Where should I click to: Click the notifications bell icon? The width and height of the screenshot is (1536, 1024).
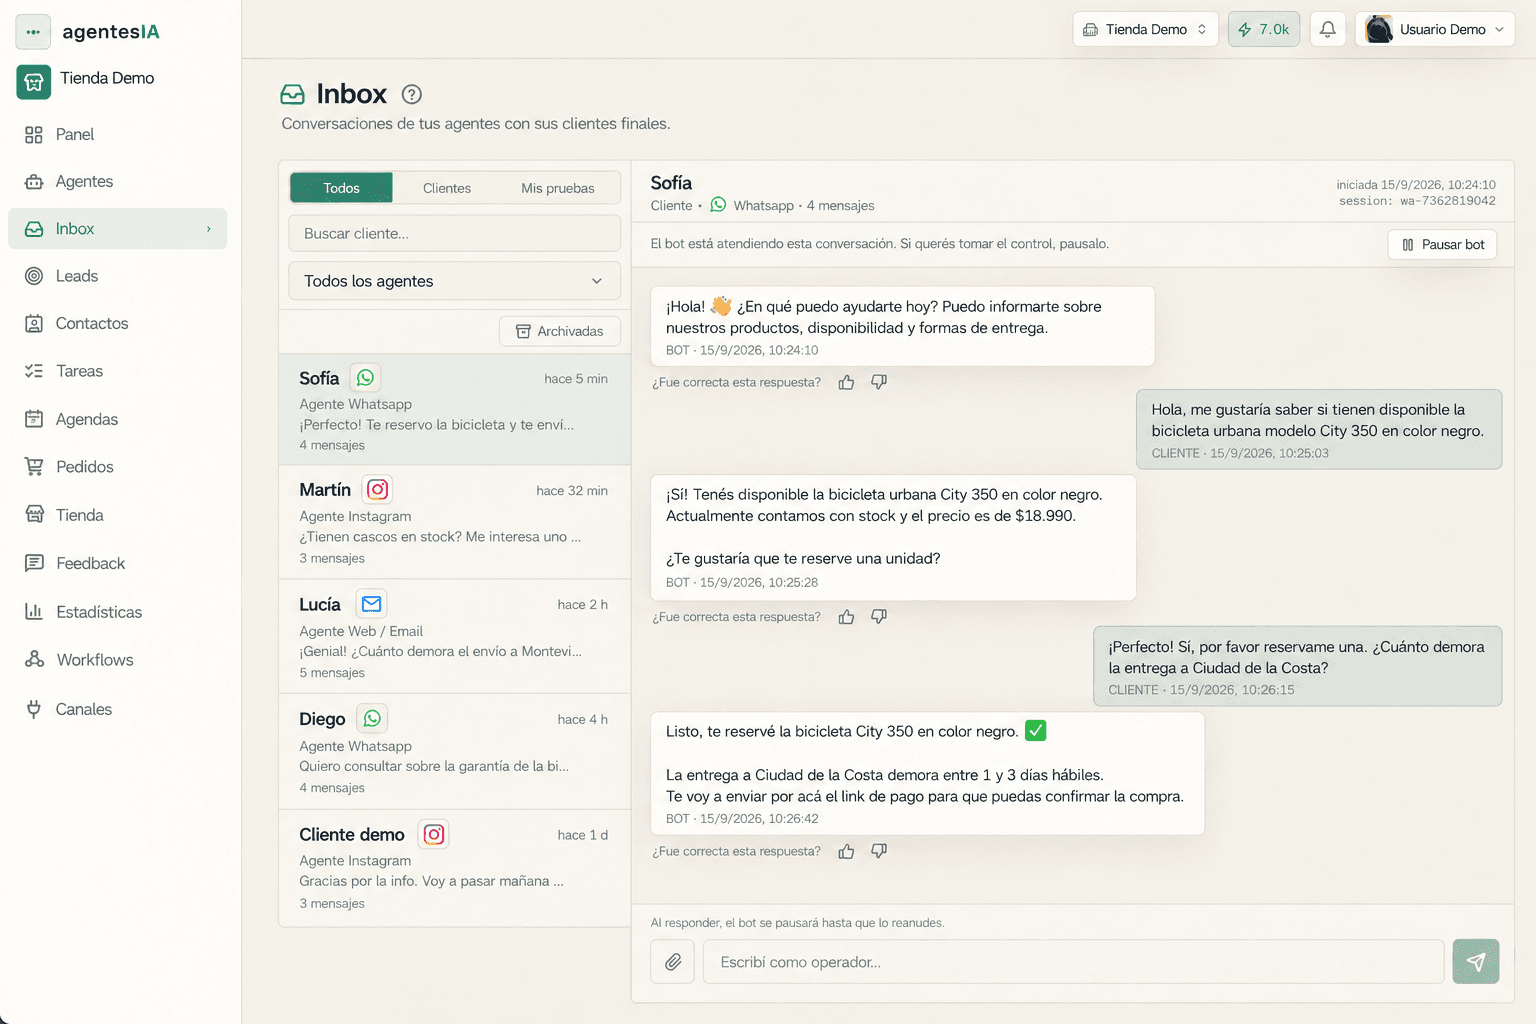tap(1328, 29)
